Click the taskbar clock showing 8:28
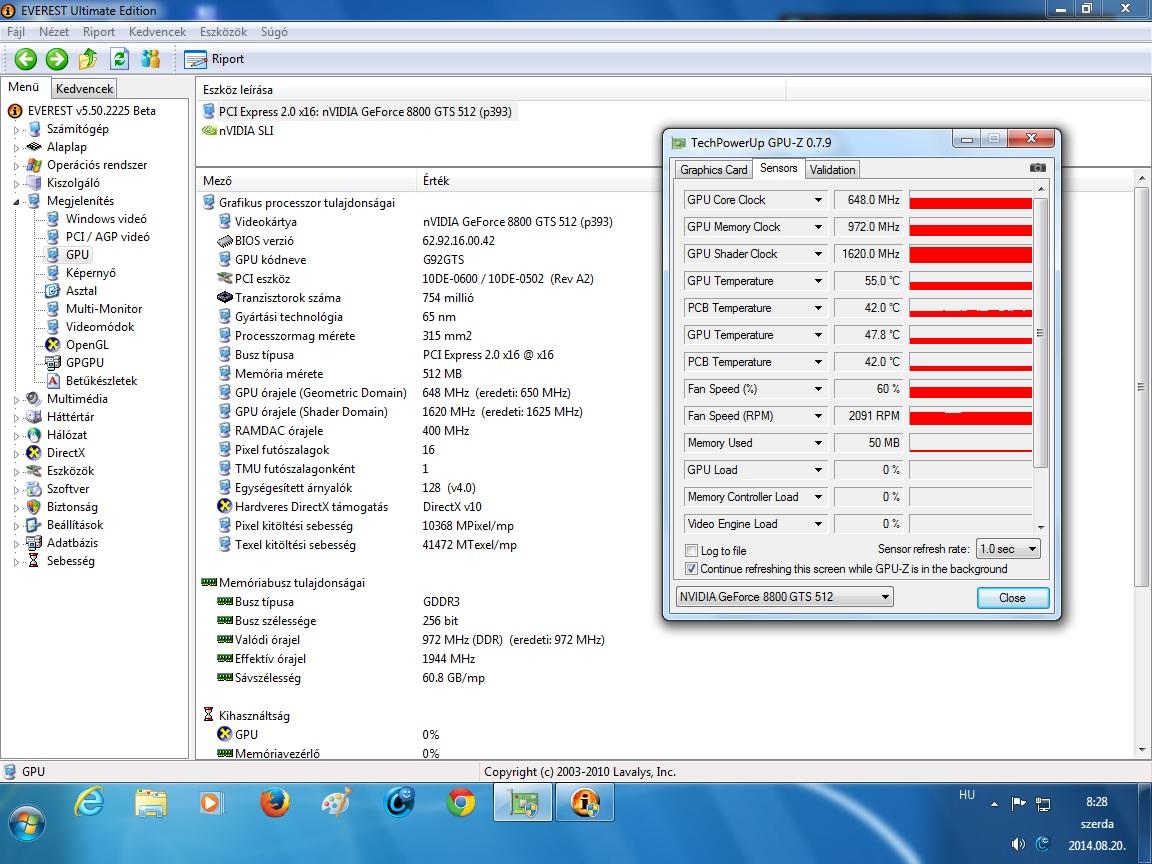This screenshot has width=1152, height=864. [1096, 802]
